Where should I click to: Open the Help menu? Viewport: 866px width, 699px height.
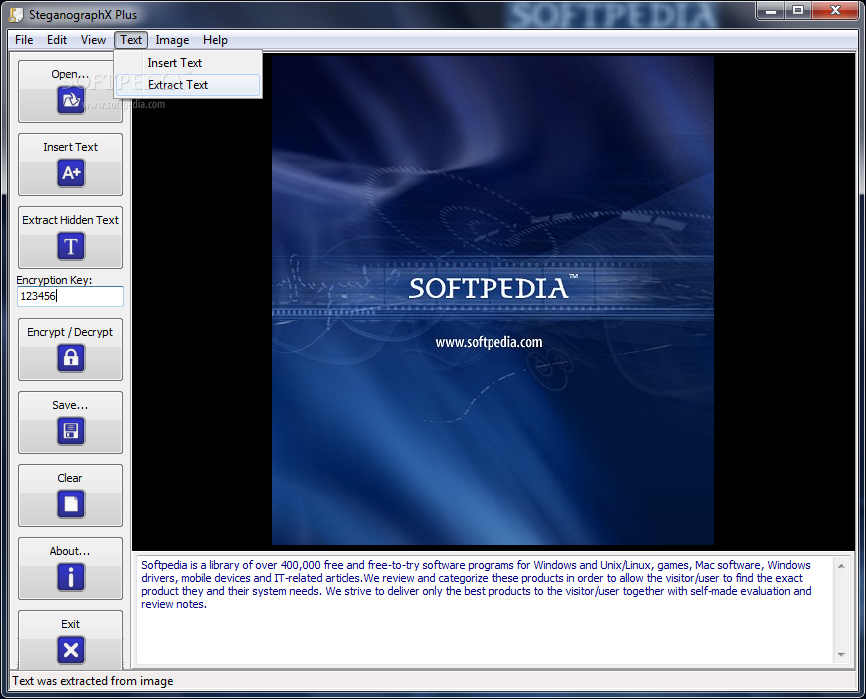tap(215, 40)
